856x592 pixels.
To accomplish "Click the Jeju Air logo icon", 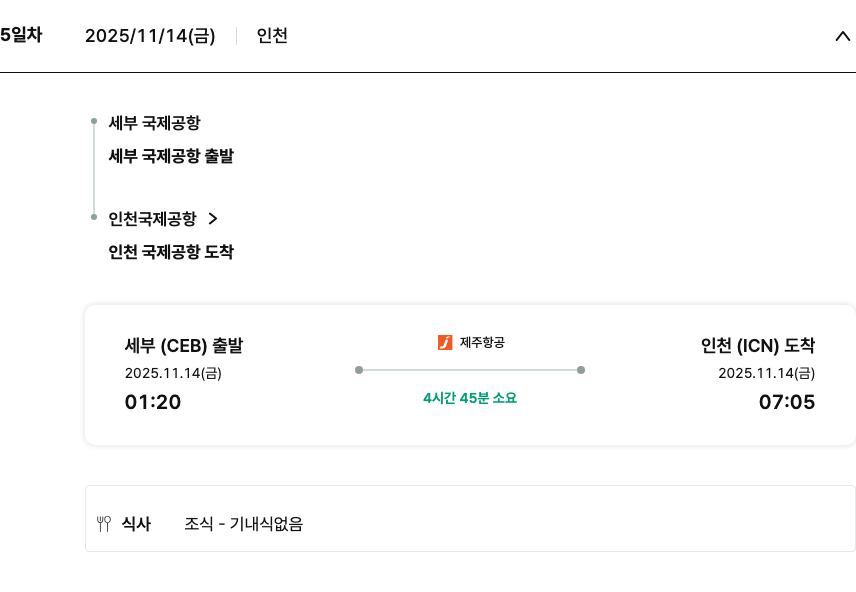I will 445,343.
